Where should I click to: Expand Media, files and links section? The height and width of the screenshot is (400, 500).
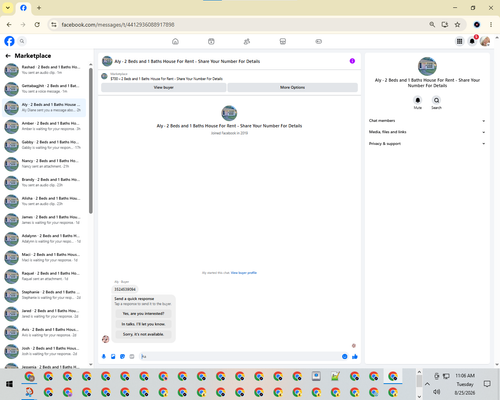pos(427,132)
